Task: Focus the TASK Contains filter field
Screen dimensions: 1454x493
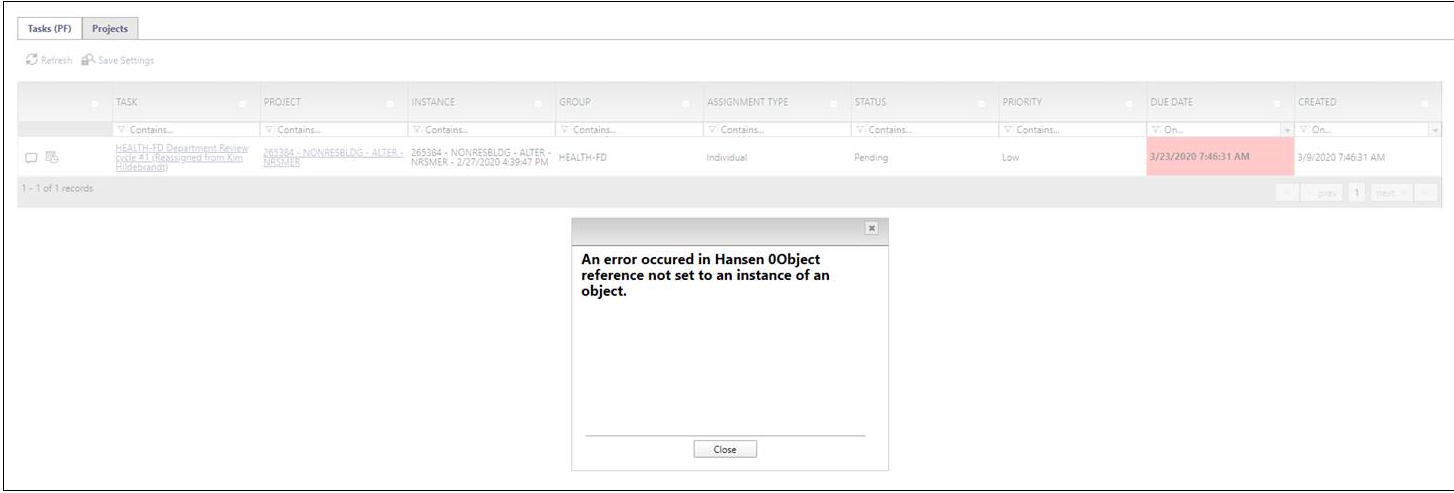Action: pos(185,130)
